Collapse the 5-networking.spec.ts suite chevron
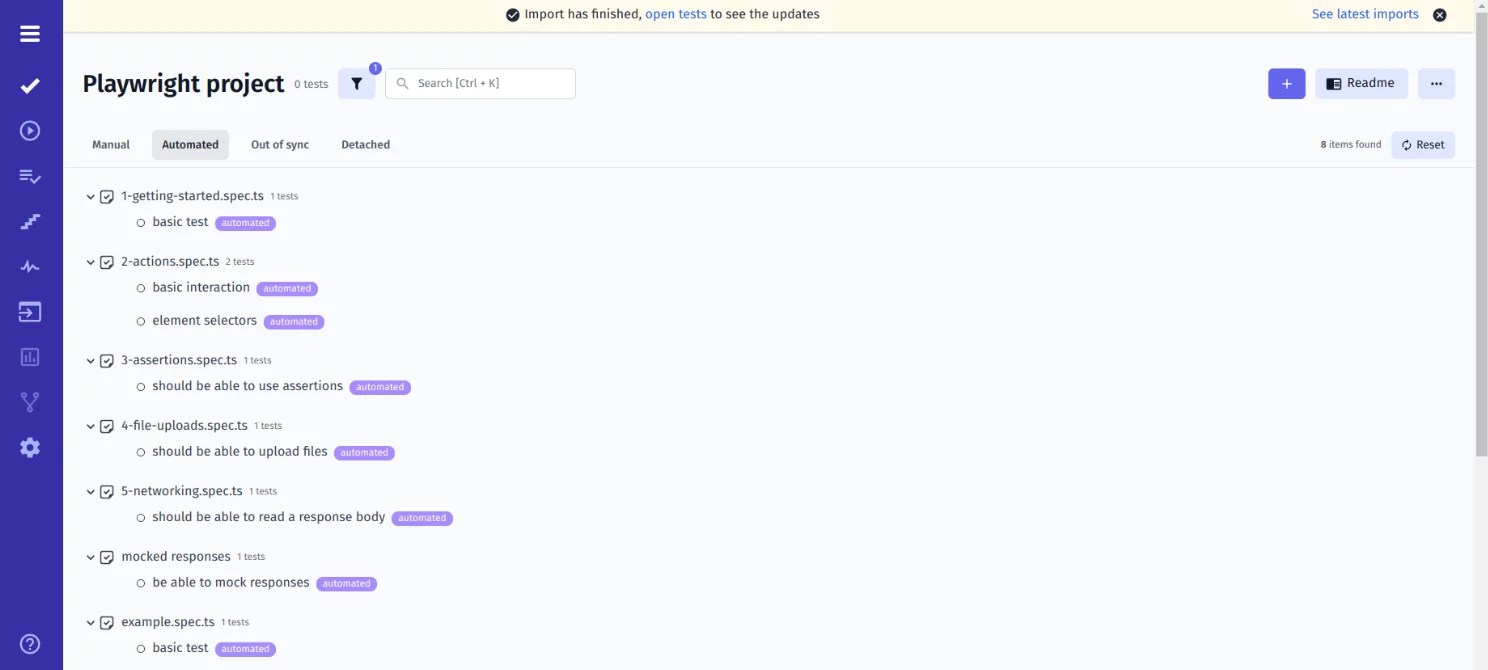Image resolution: width=1488 pixels, height=670 pixels. (90, 491)
